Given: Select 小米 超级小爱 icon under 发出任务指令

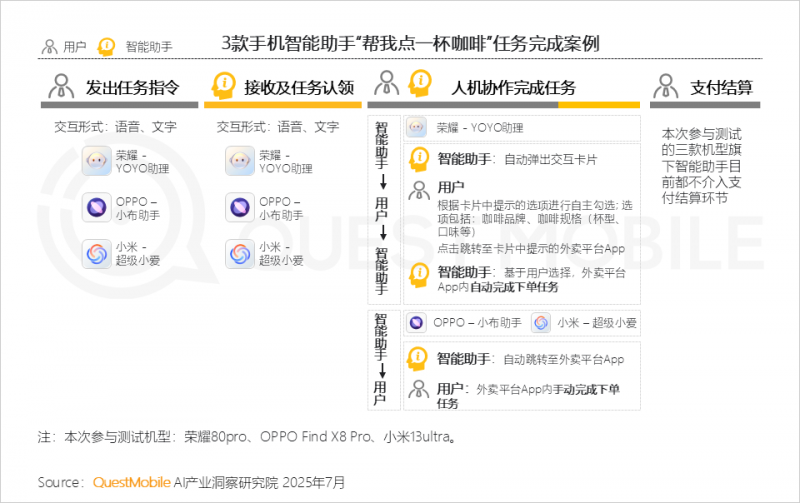Looking at the screenshot, I should click(96, 254).
